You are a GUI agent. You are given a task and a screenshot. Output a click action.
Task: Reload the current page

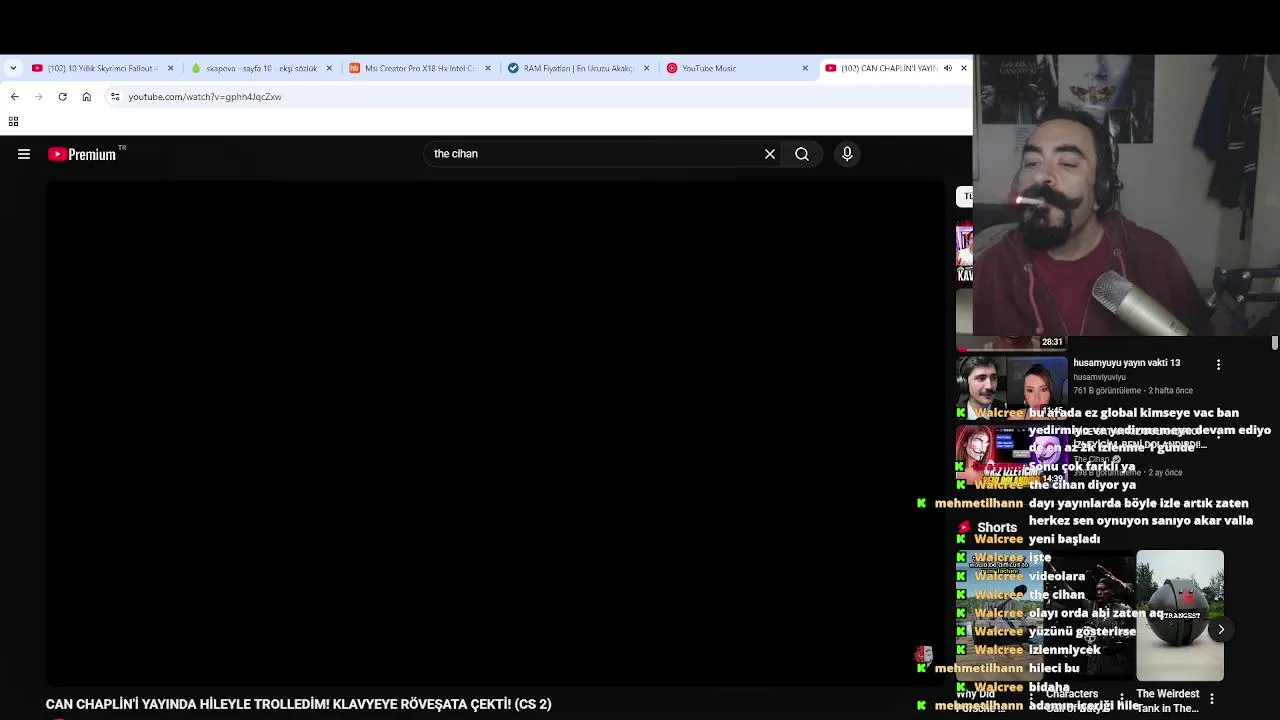pos(62,97)
